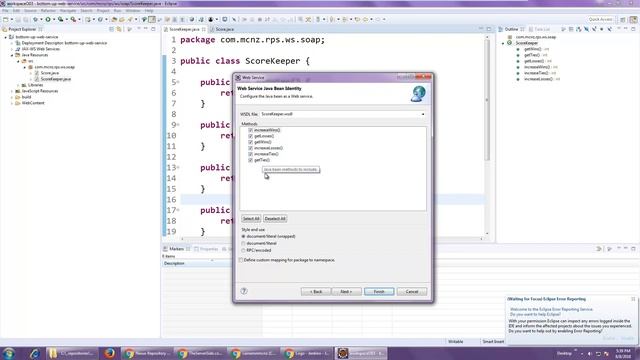Click Link with Editor in Project Explorer
640x360 pixels.
tap(119, 29)
